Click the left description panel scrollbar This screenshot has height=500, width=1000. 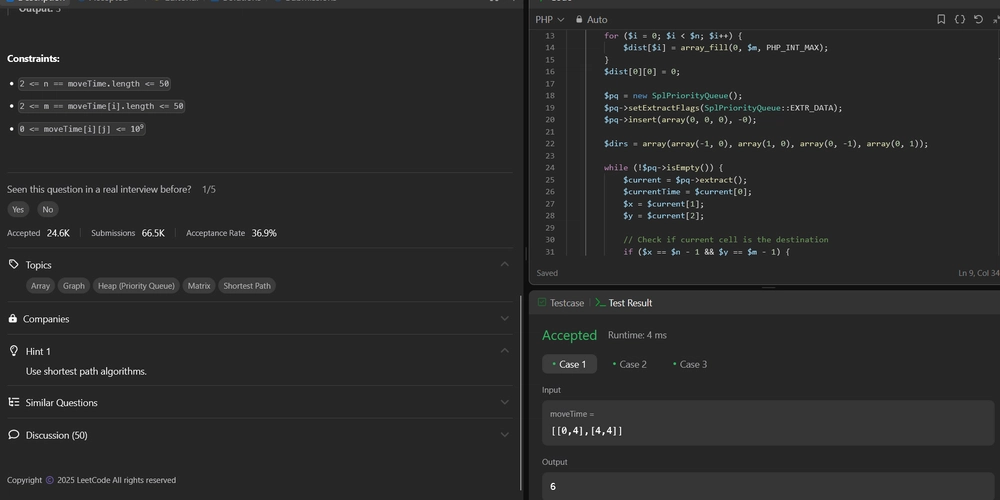pyautogui.click(x=521, y=392)
